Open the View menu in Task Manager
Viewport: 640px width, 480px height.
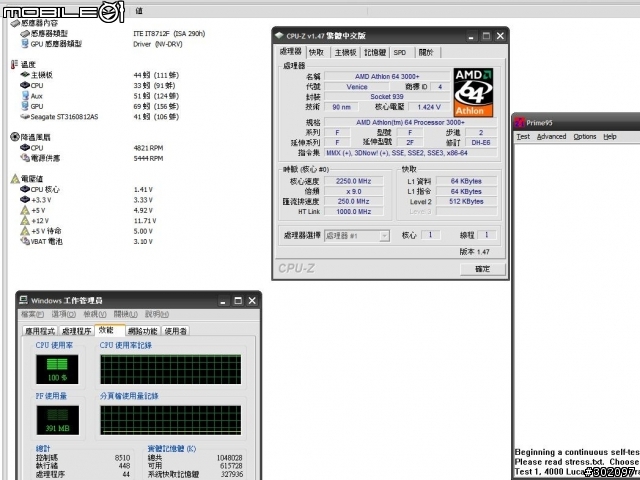[95, 314]
